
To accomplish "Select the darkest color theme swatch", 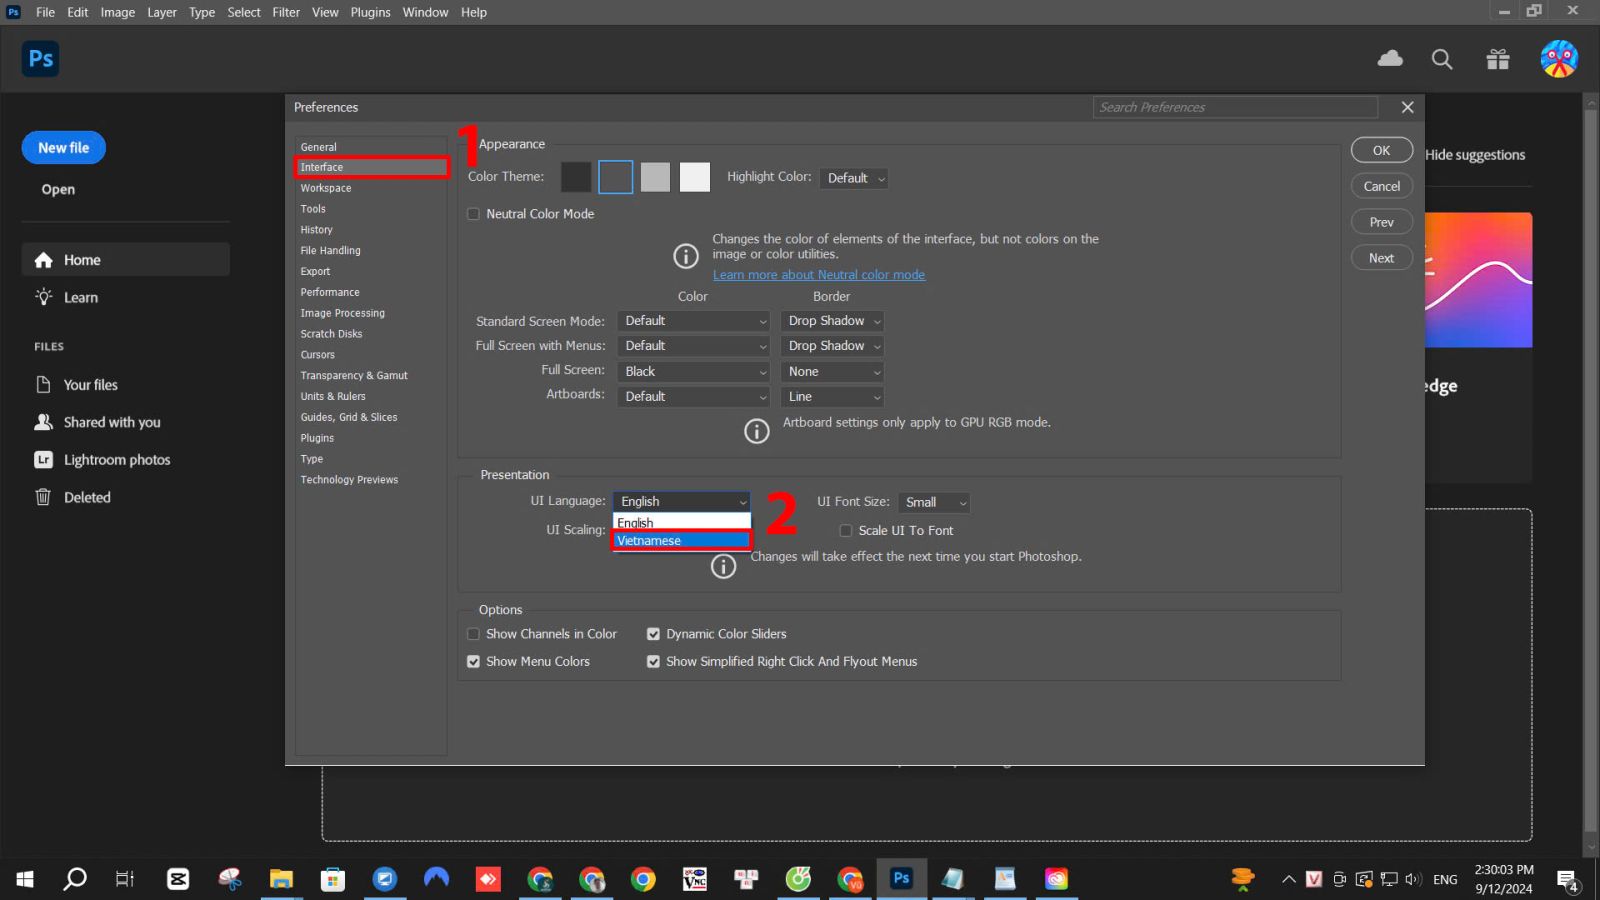I will pyautogui.click(x=576, y=177).
